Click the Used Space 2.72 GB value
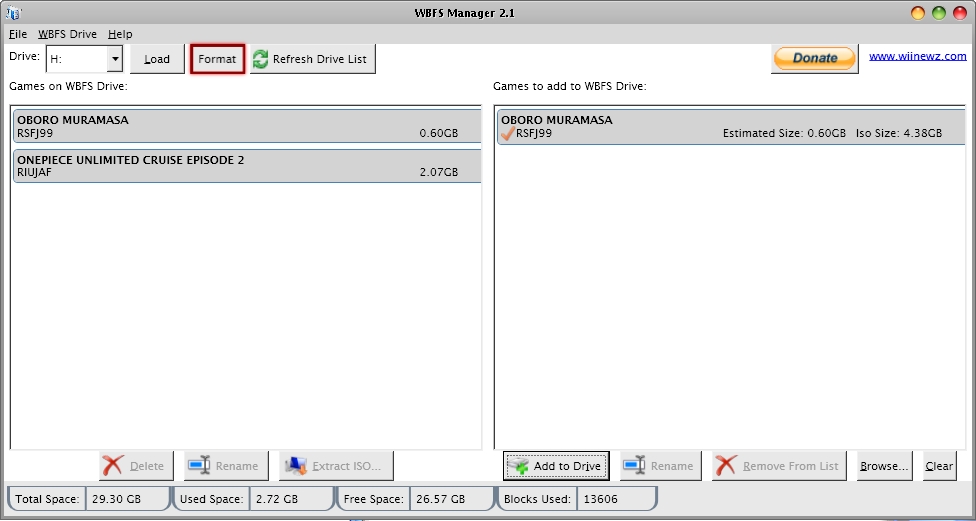The height and width of the screenshot is (521, 976). pyautogui.click(x=277, y=499)
